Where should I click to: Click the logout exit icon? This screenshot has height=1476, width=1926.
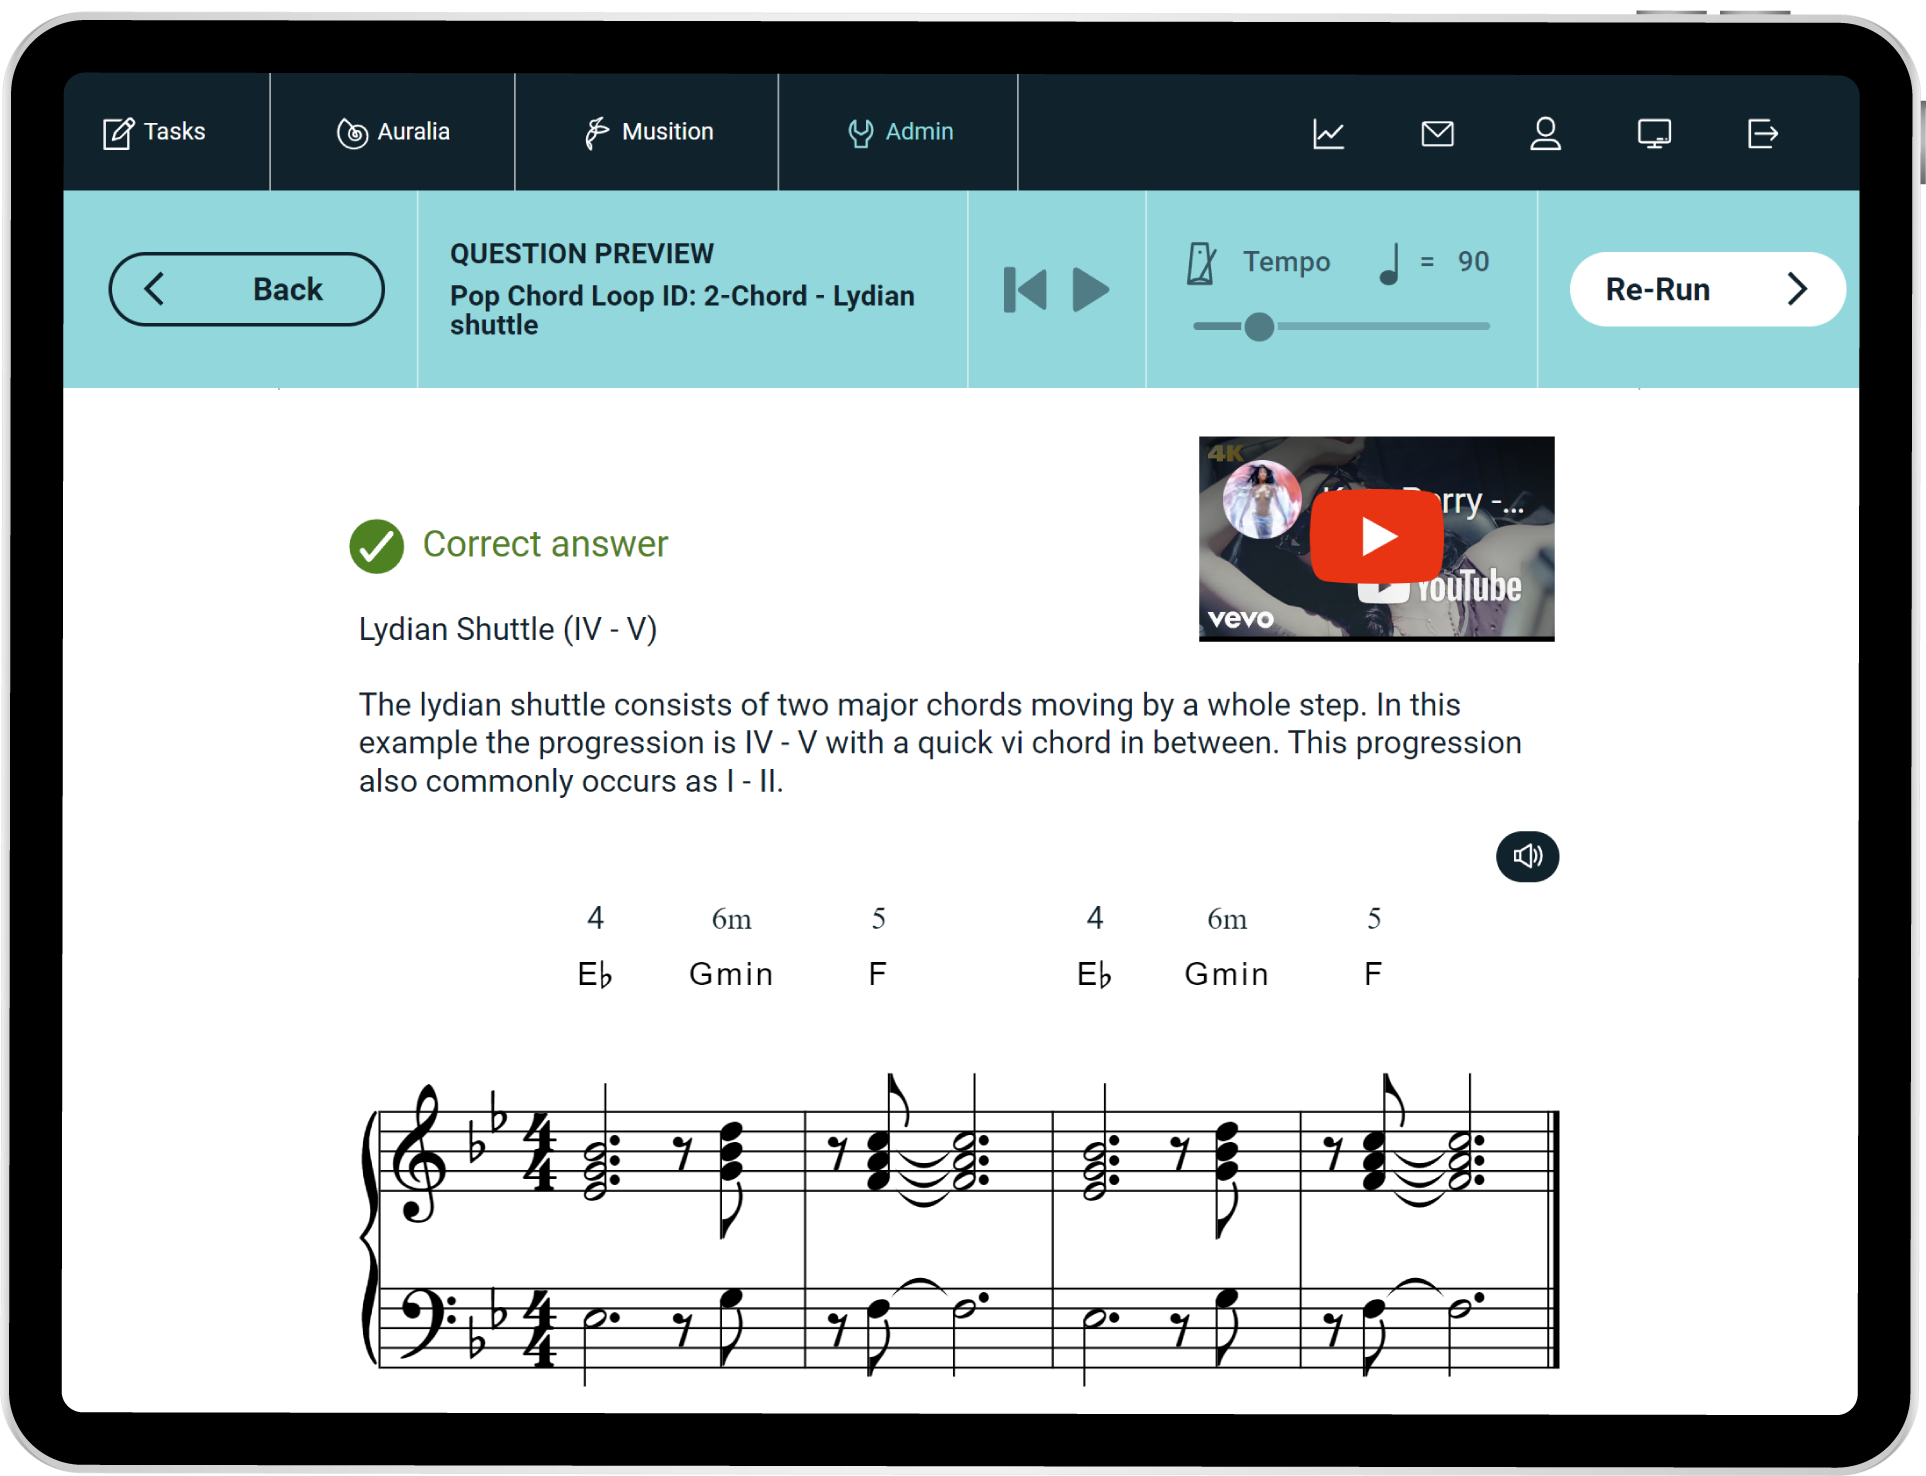pos(1762,133)
